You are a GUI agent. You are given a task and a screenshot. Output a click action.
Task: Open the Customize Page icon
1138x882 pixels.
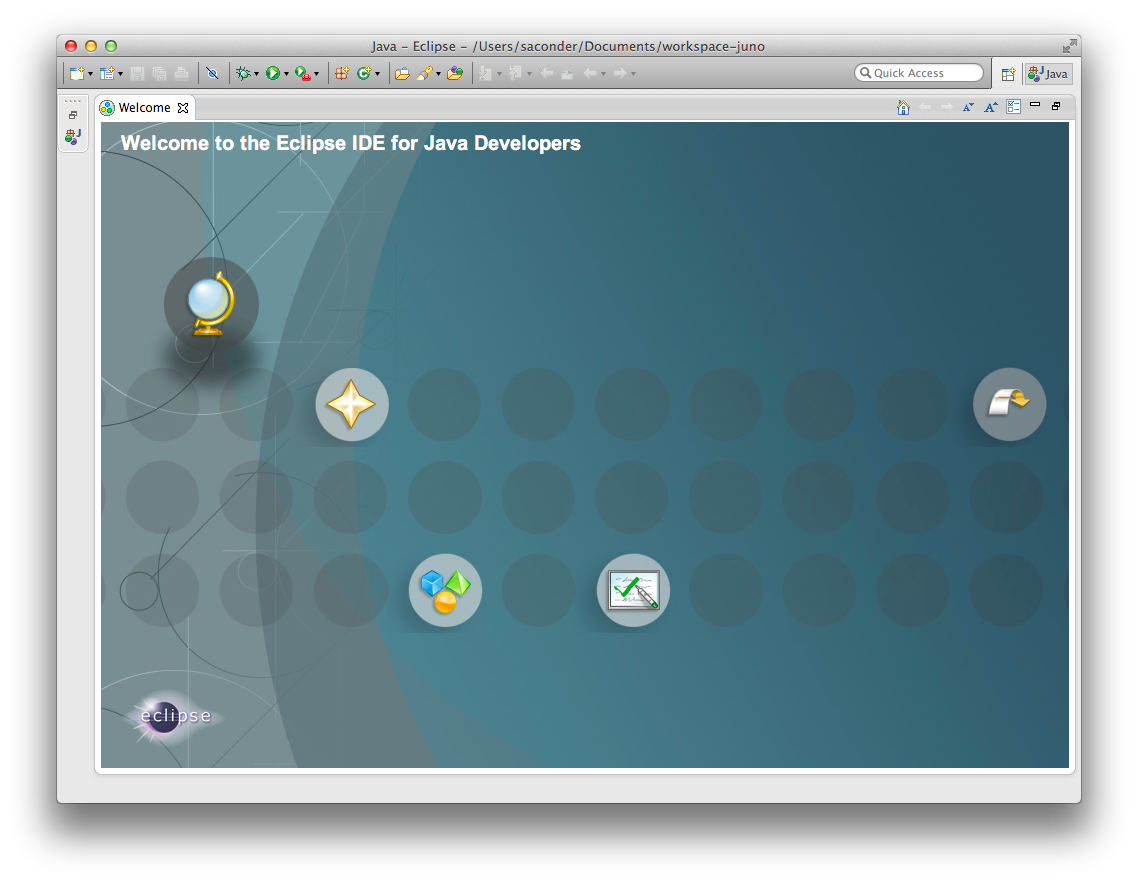(1014, 107)
